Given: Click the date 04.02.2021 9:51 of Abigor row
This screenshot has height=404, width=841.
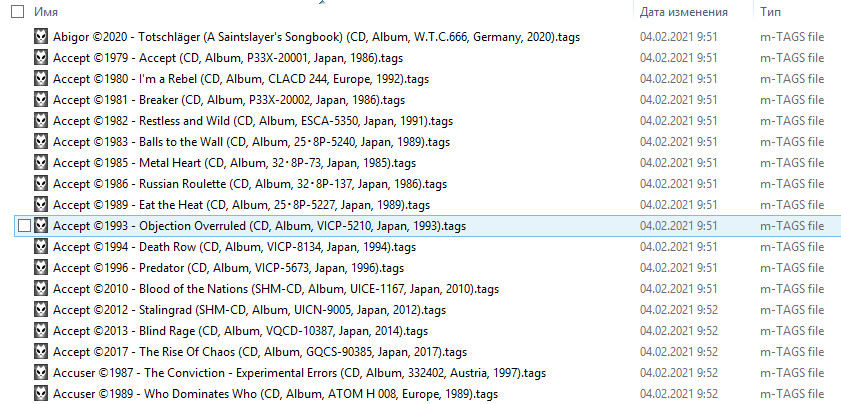Looking at the screenshot, I should pos(678,37).
